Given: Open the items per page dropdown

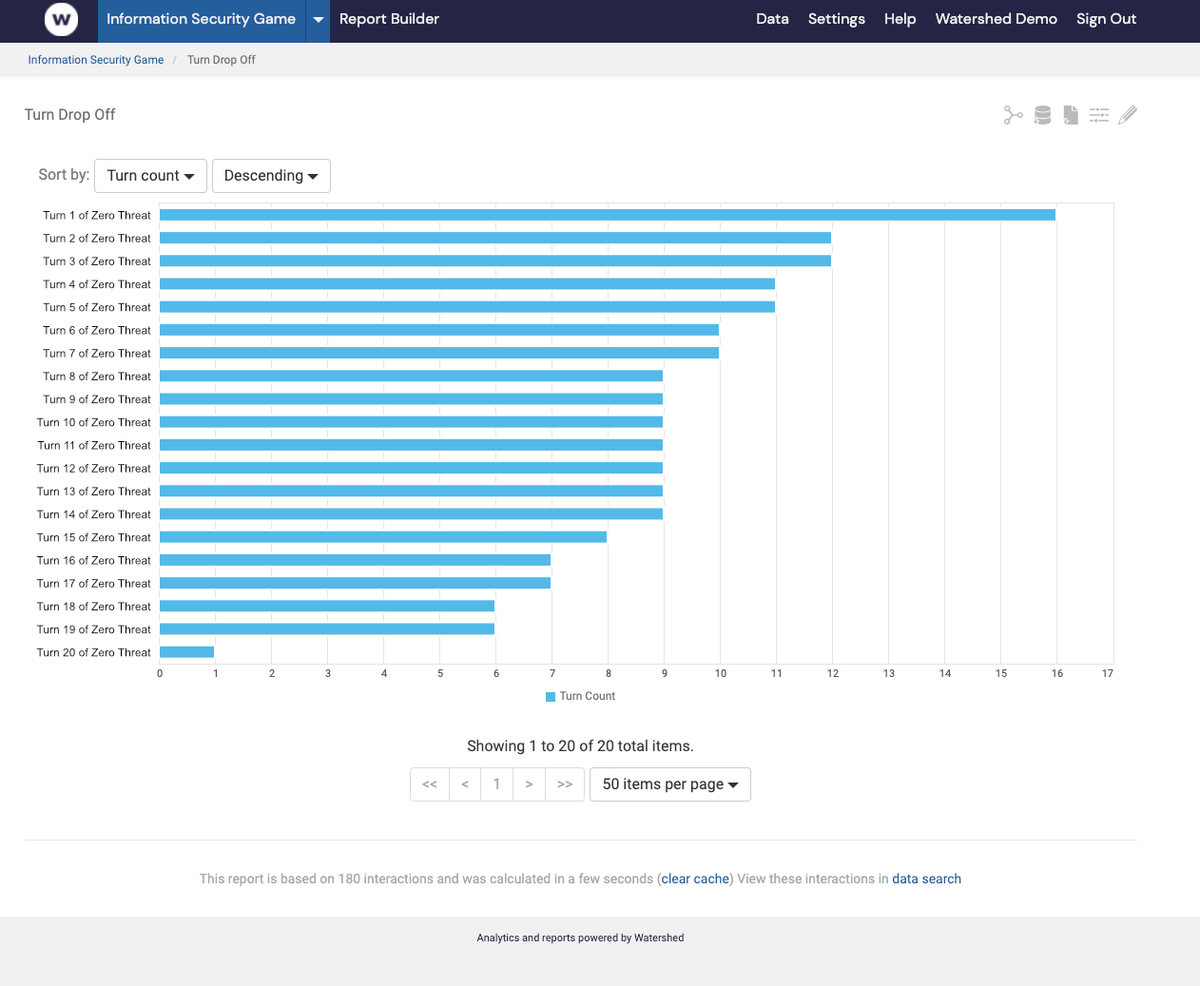Looking at the screenshot, I should point(669,784).
